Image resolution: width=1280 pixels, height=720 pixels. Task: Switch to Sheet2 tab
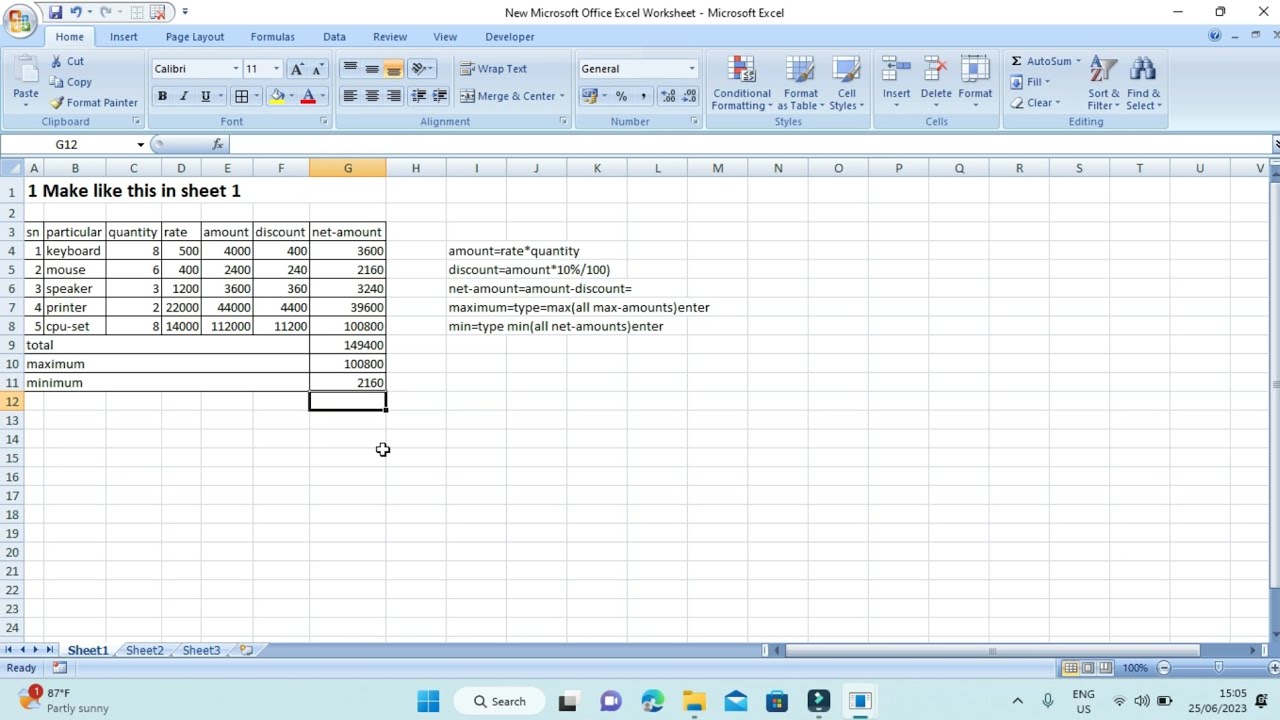[x=144, y=650]
